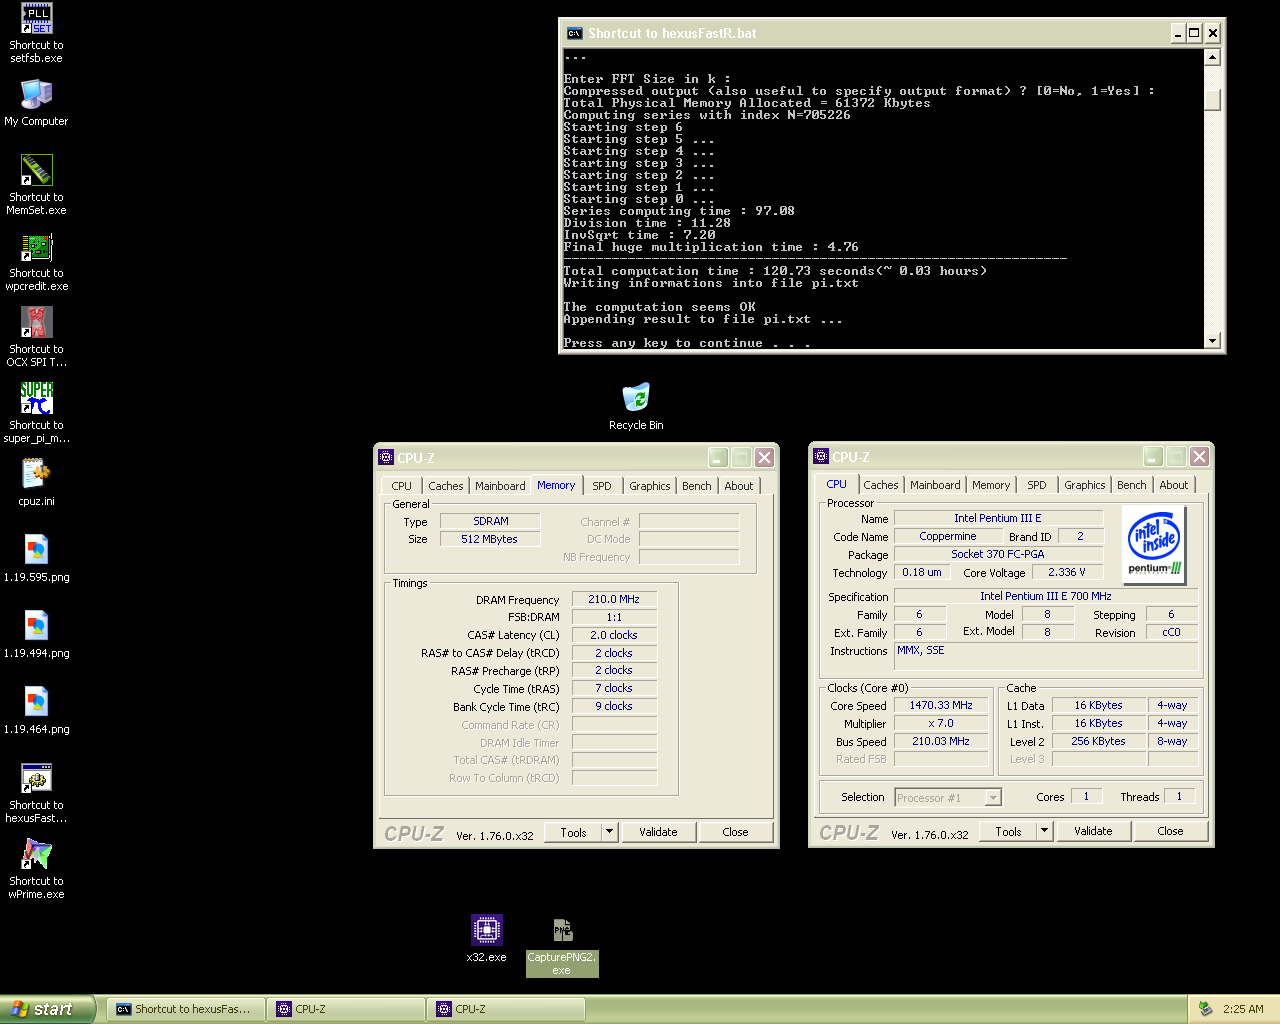The height and width of the screenshot is (1024, 1280).
Task: Open the Windows Start menu
Action: [x=48, y=1009]
